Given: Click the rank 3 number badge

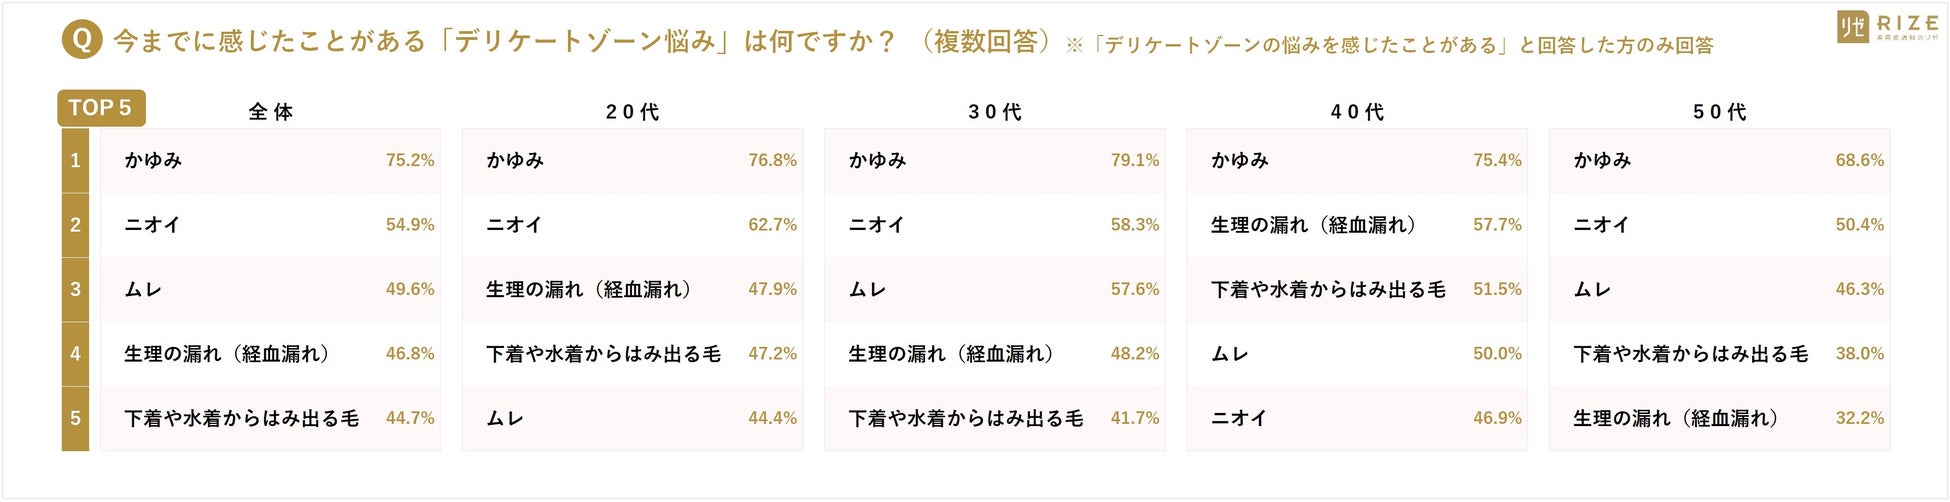Looking at the screenshot, I should click(75, 289).
